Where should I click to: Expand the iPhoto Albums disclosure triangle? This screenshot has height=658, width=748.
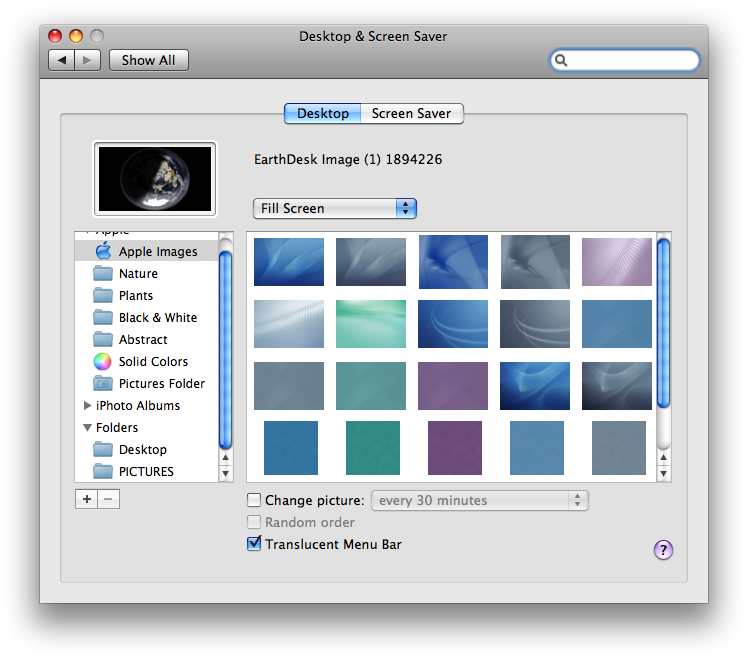coord(87,406)
